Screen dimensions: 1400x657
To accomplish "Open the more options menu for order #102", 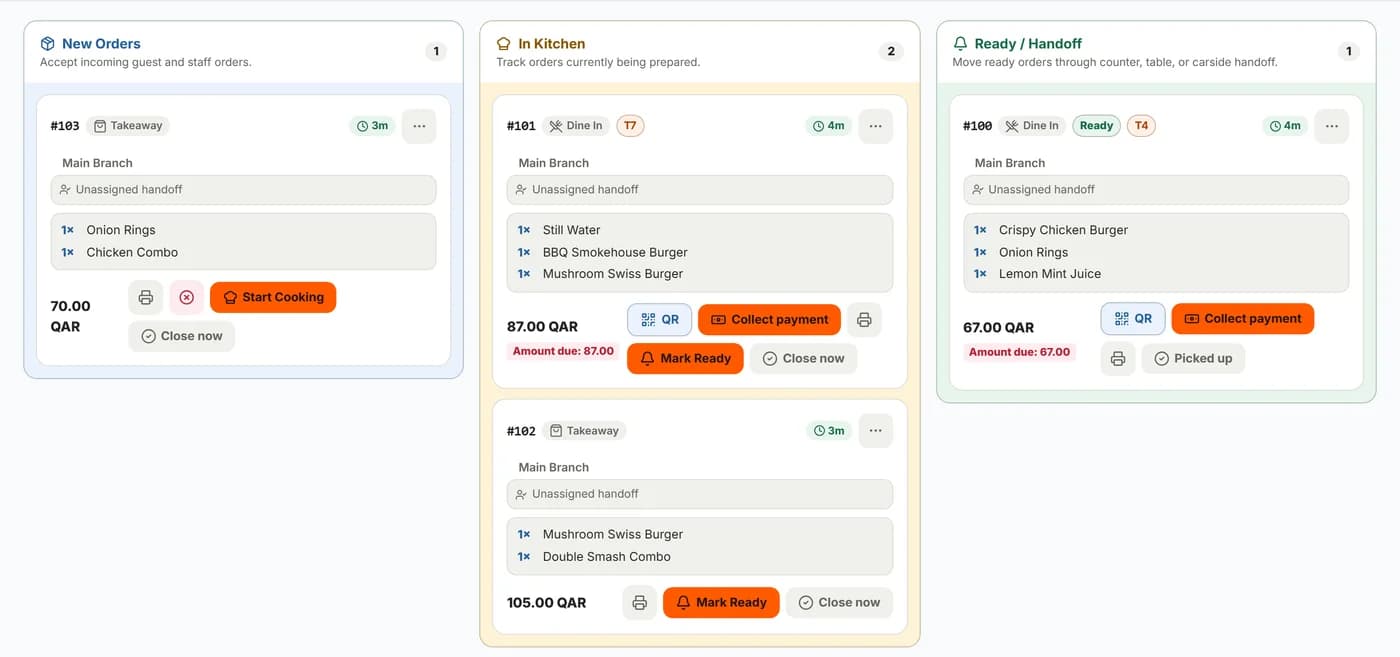I will [875, 430].
